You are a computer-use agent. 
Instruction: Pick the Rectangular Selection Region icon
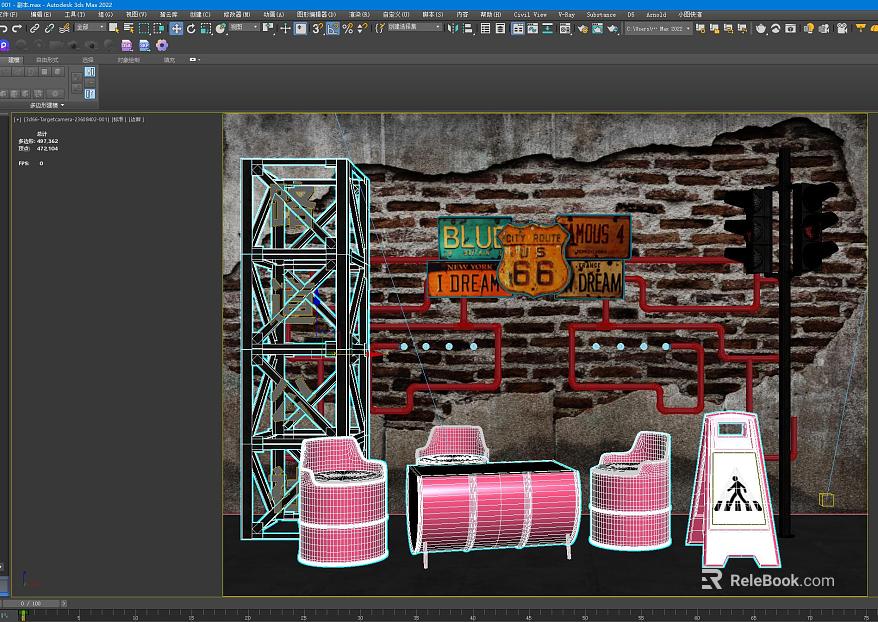pos(144,28)
